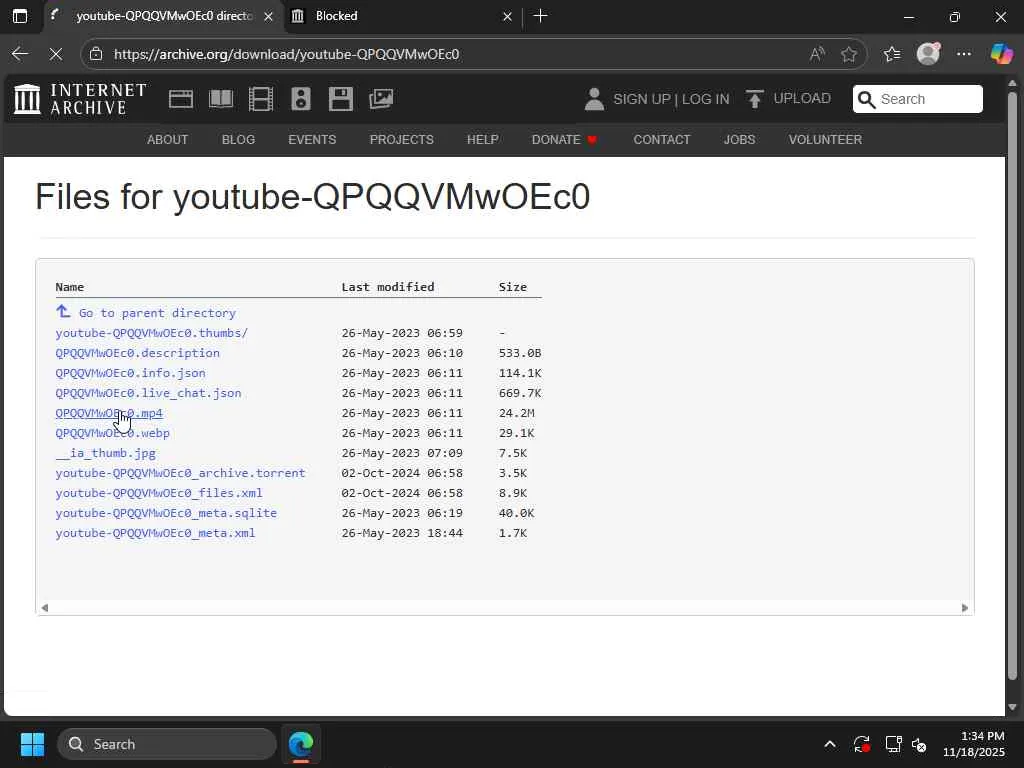Stop page loading with the X button
The width and height of the screenshot is (1024, 768).
pos(56,54)
